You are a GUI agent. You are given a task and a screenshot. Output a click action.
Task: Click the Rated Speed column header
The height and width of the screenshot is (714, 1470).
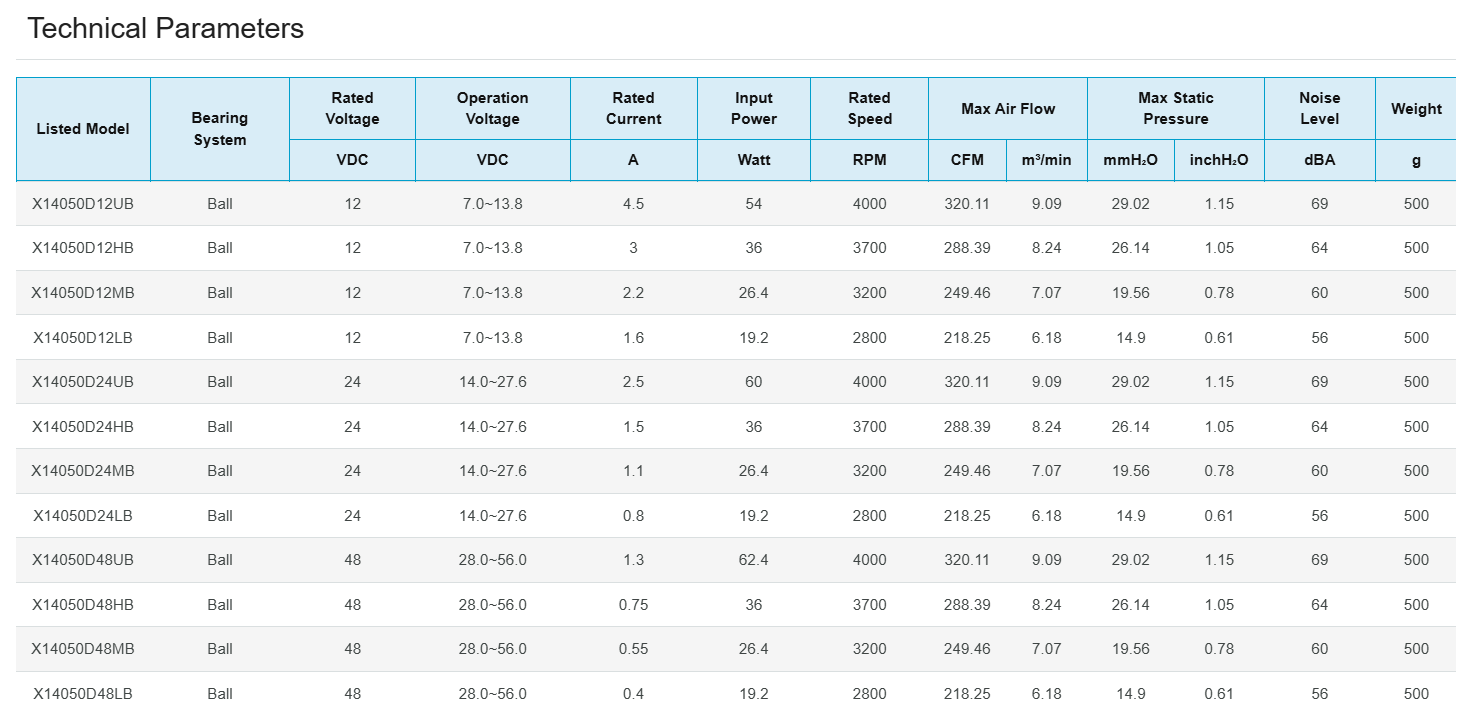tap(869, 108)
